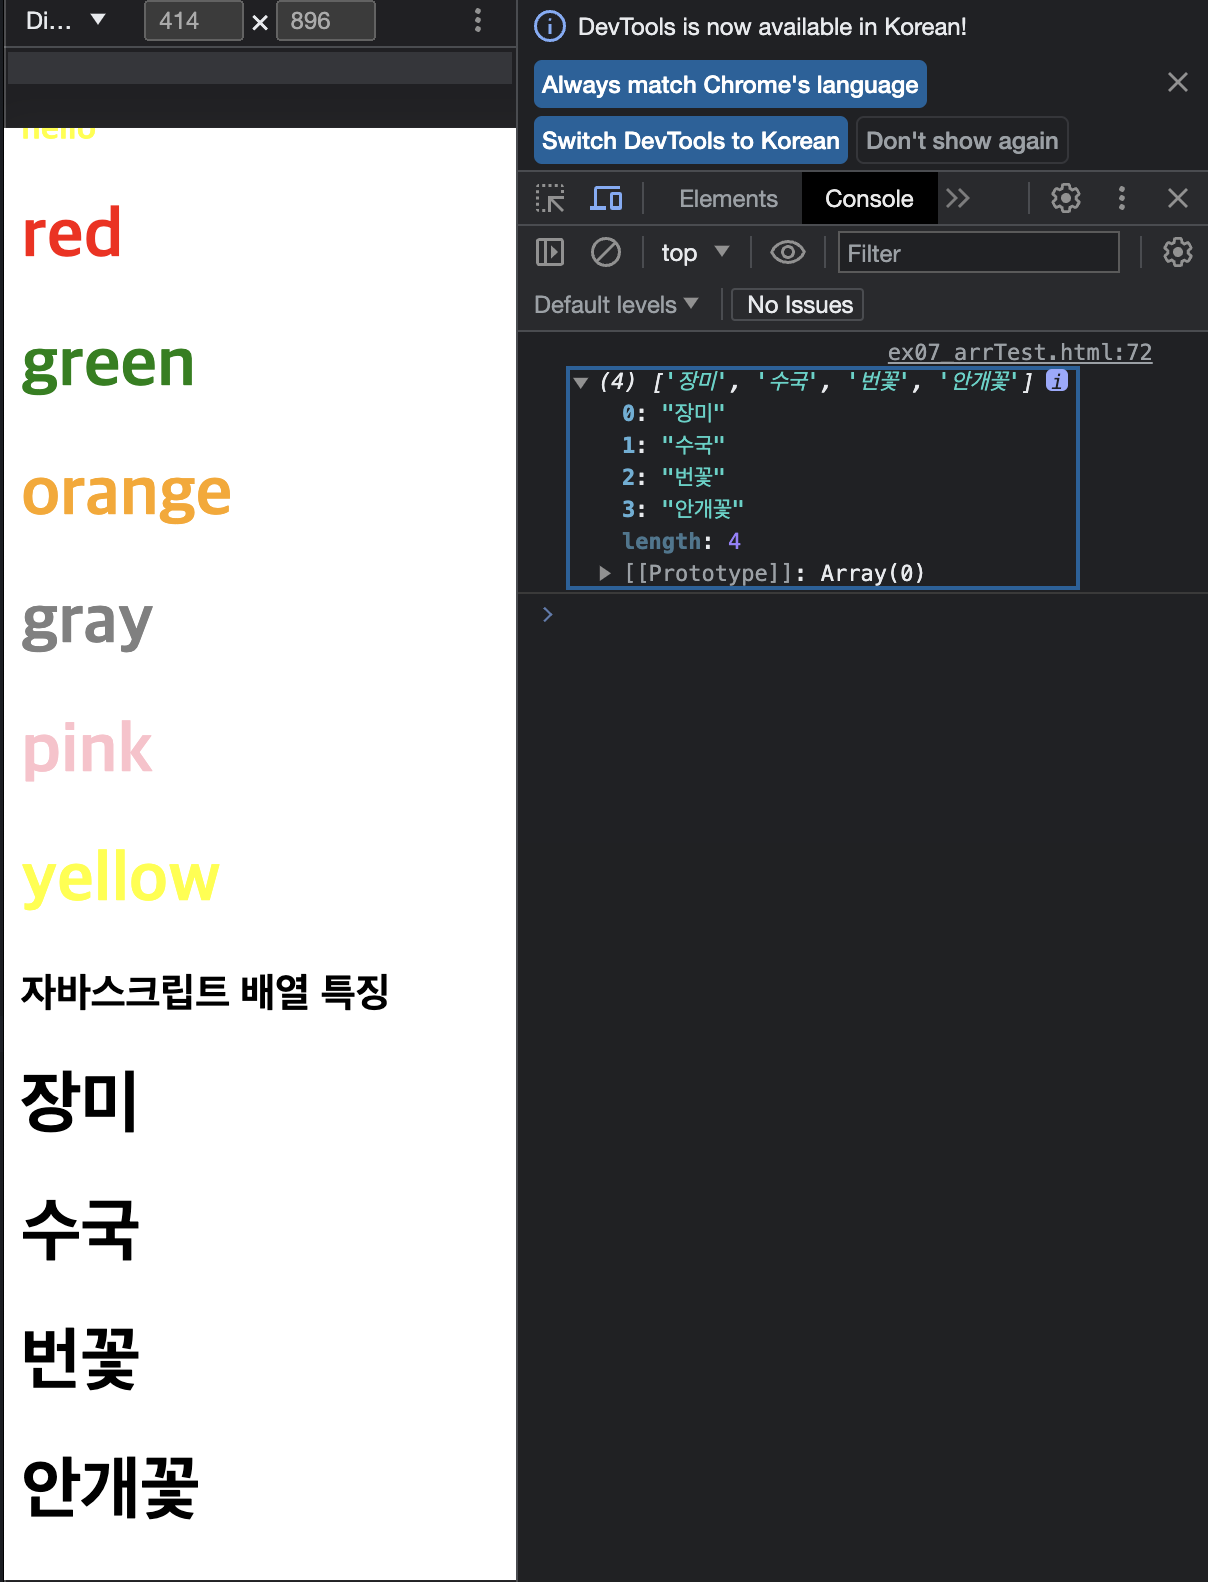This screenshot has width=1208, height=1582.
Task: Click the pink heading on the page
Action: coord(87,749)
